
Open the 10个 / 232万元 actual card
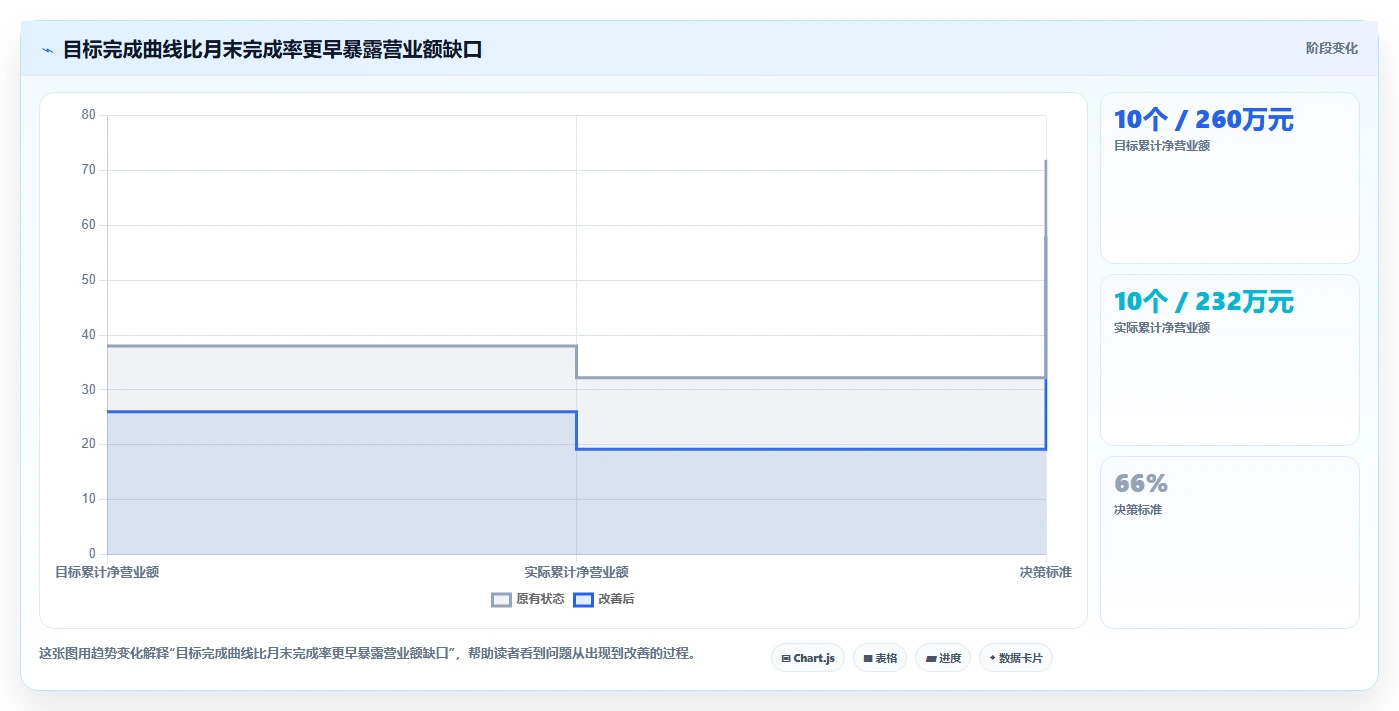pyautogui.click(x=1230, y=360)
